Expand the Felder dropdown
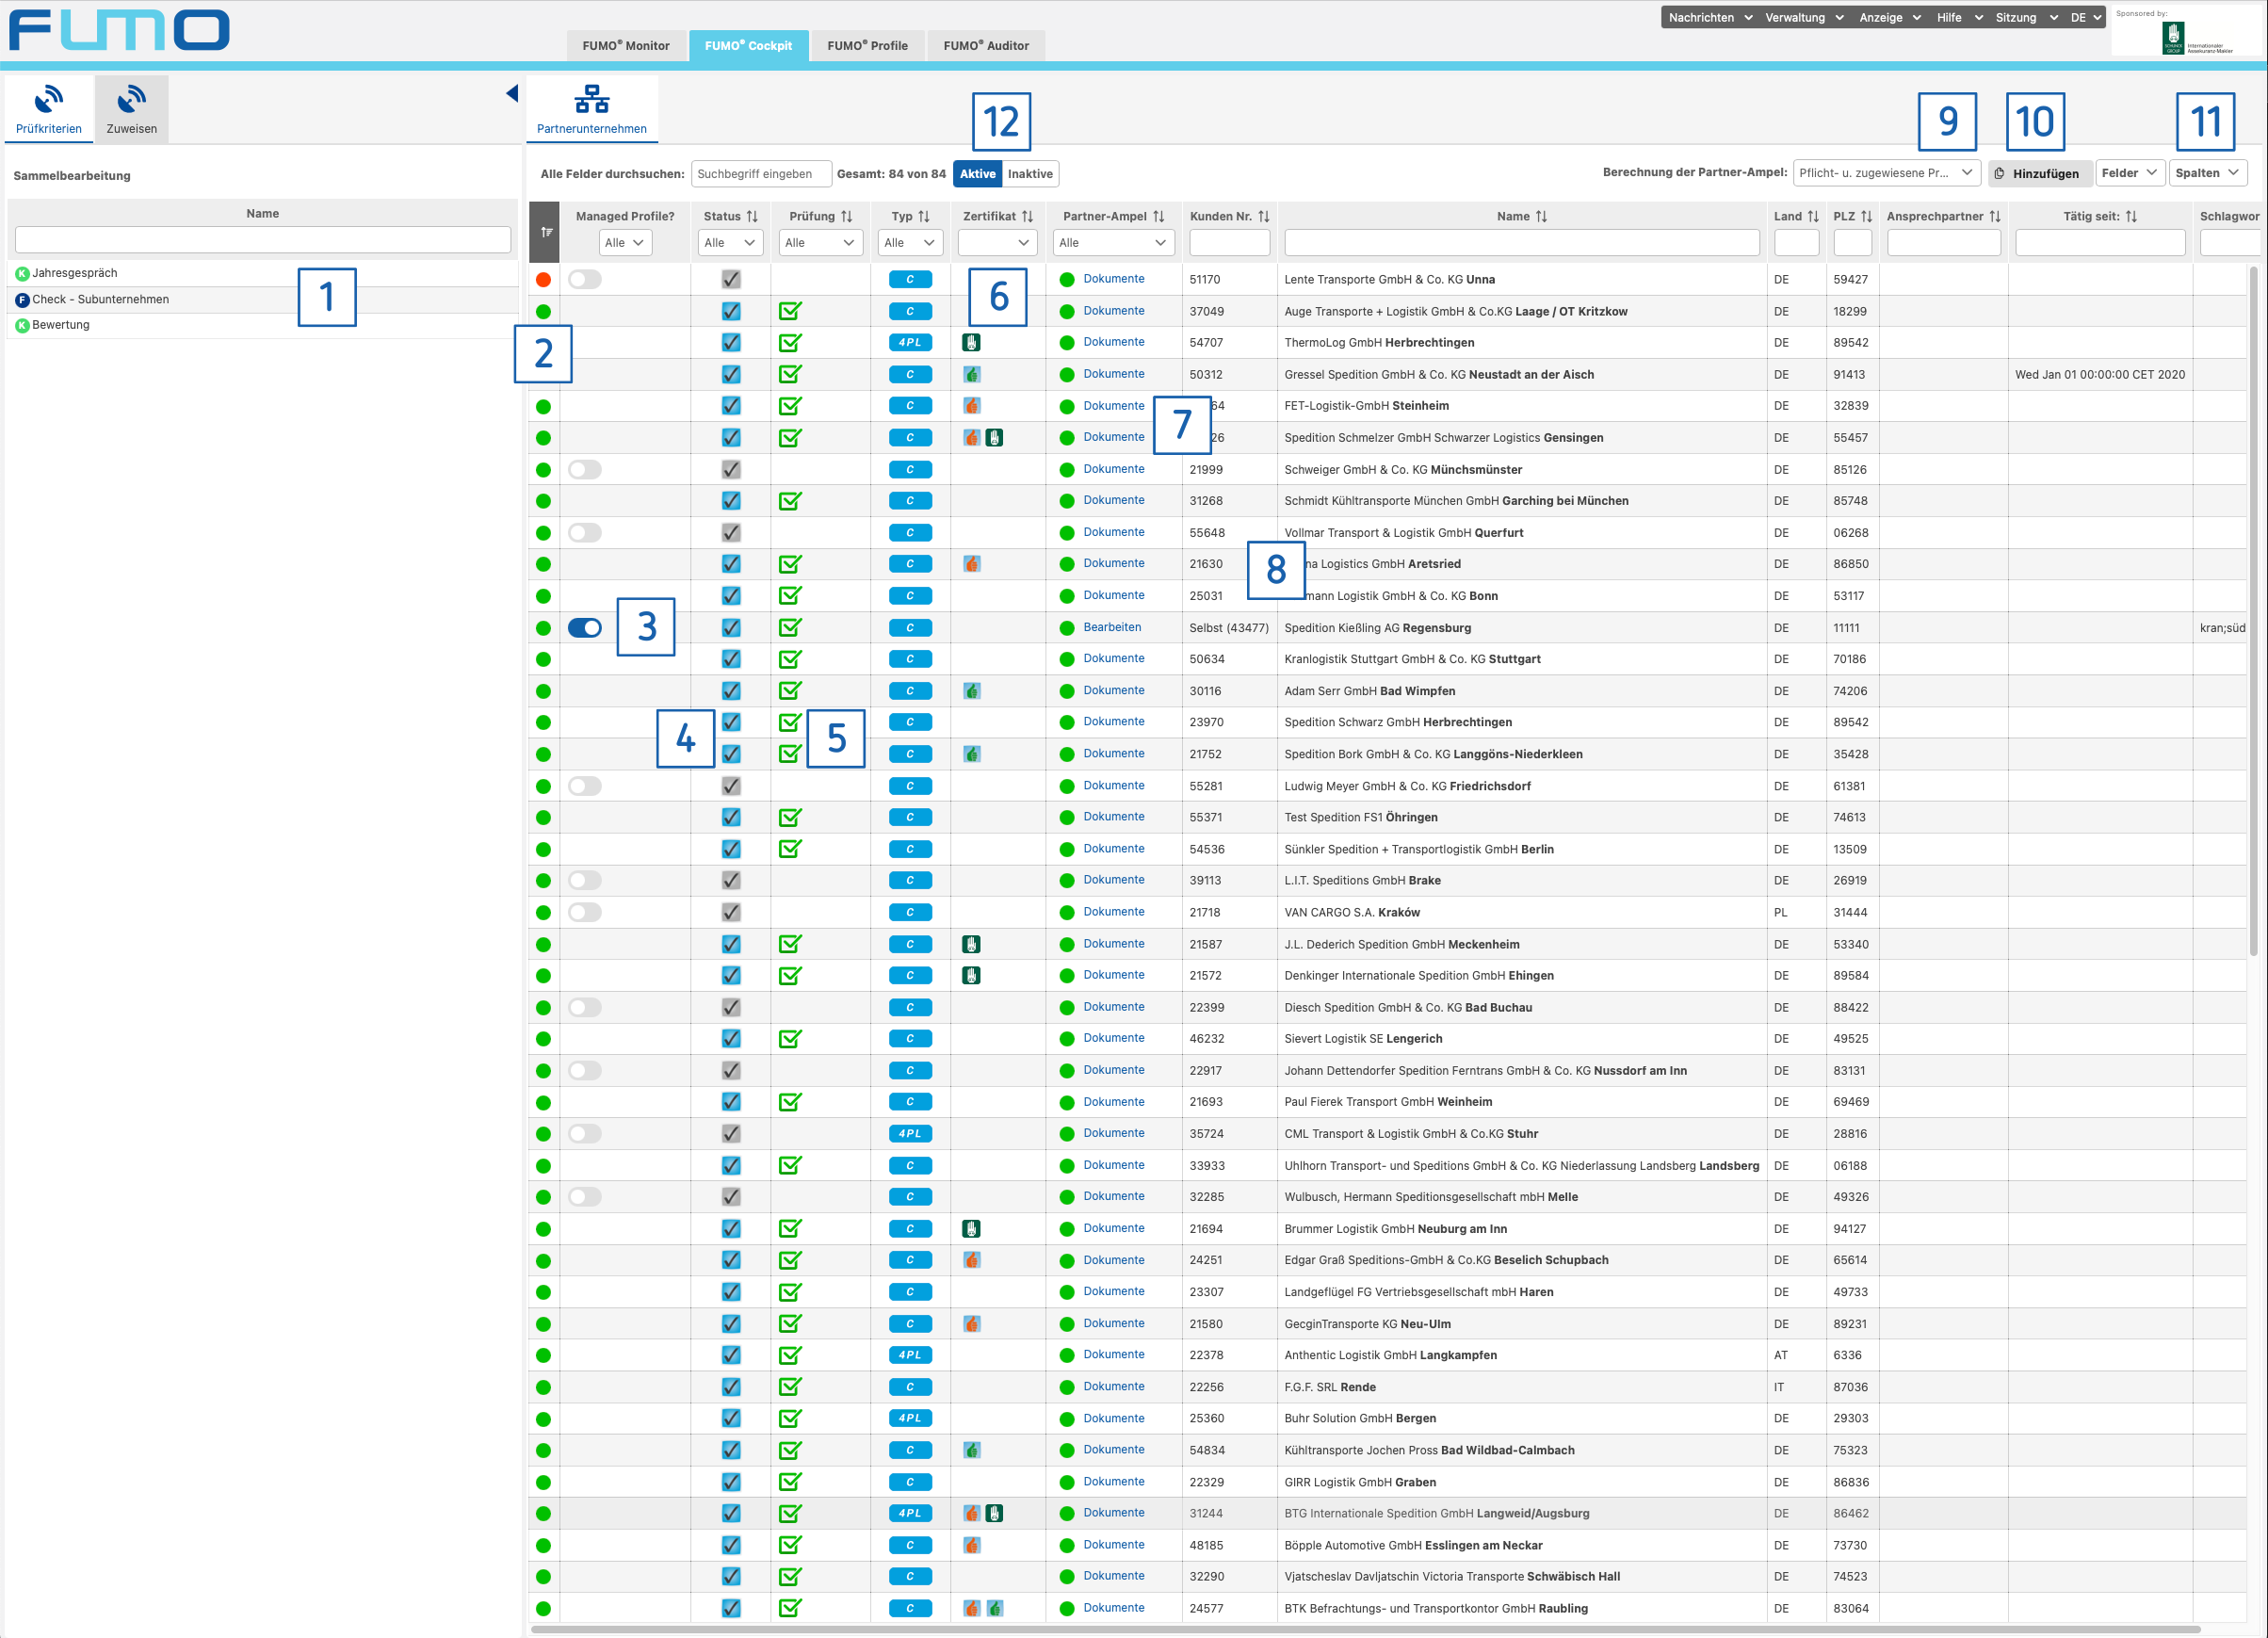The width and height of the screenshot is (2268, 1638). [x=2130, y=173]
